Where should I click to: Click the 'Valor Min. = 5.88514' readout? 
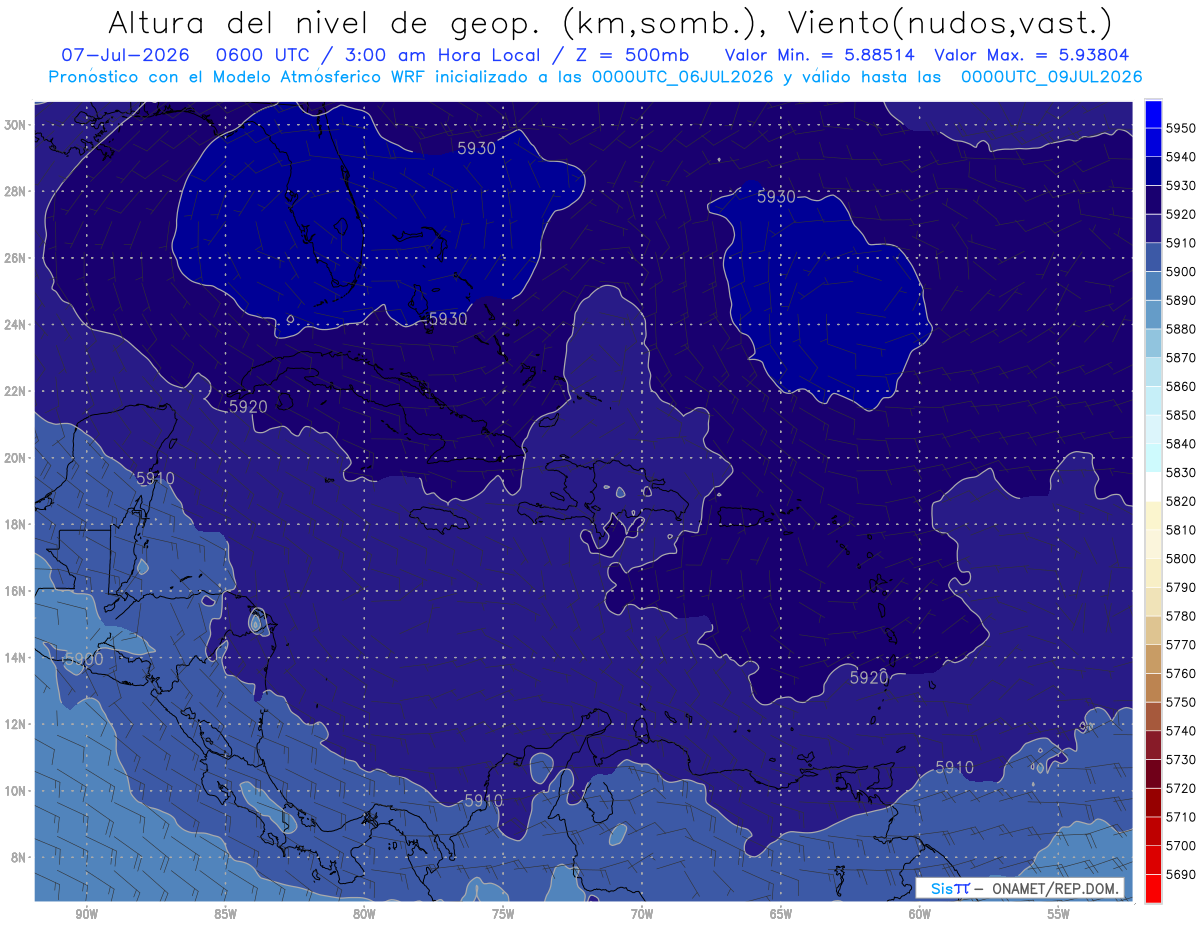tap(820, 55)
